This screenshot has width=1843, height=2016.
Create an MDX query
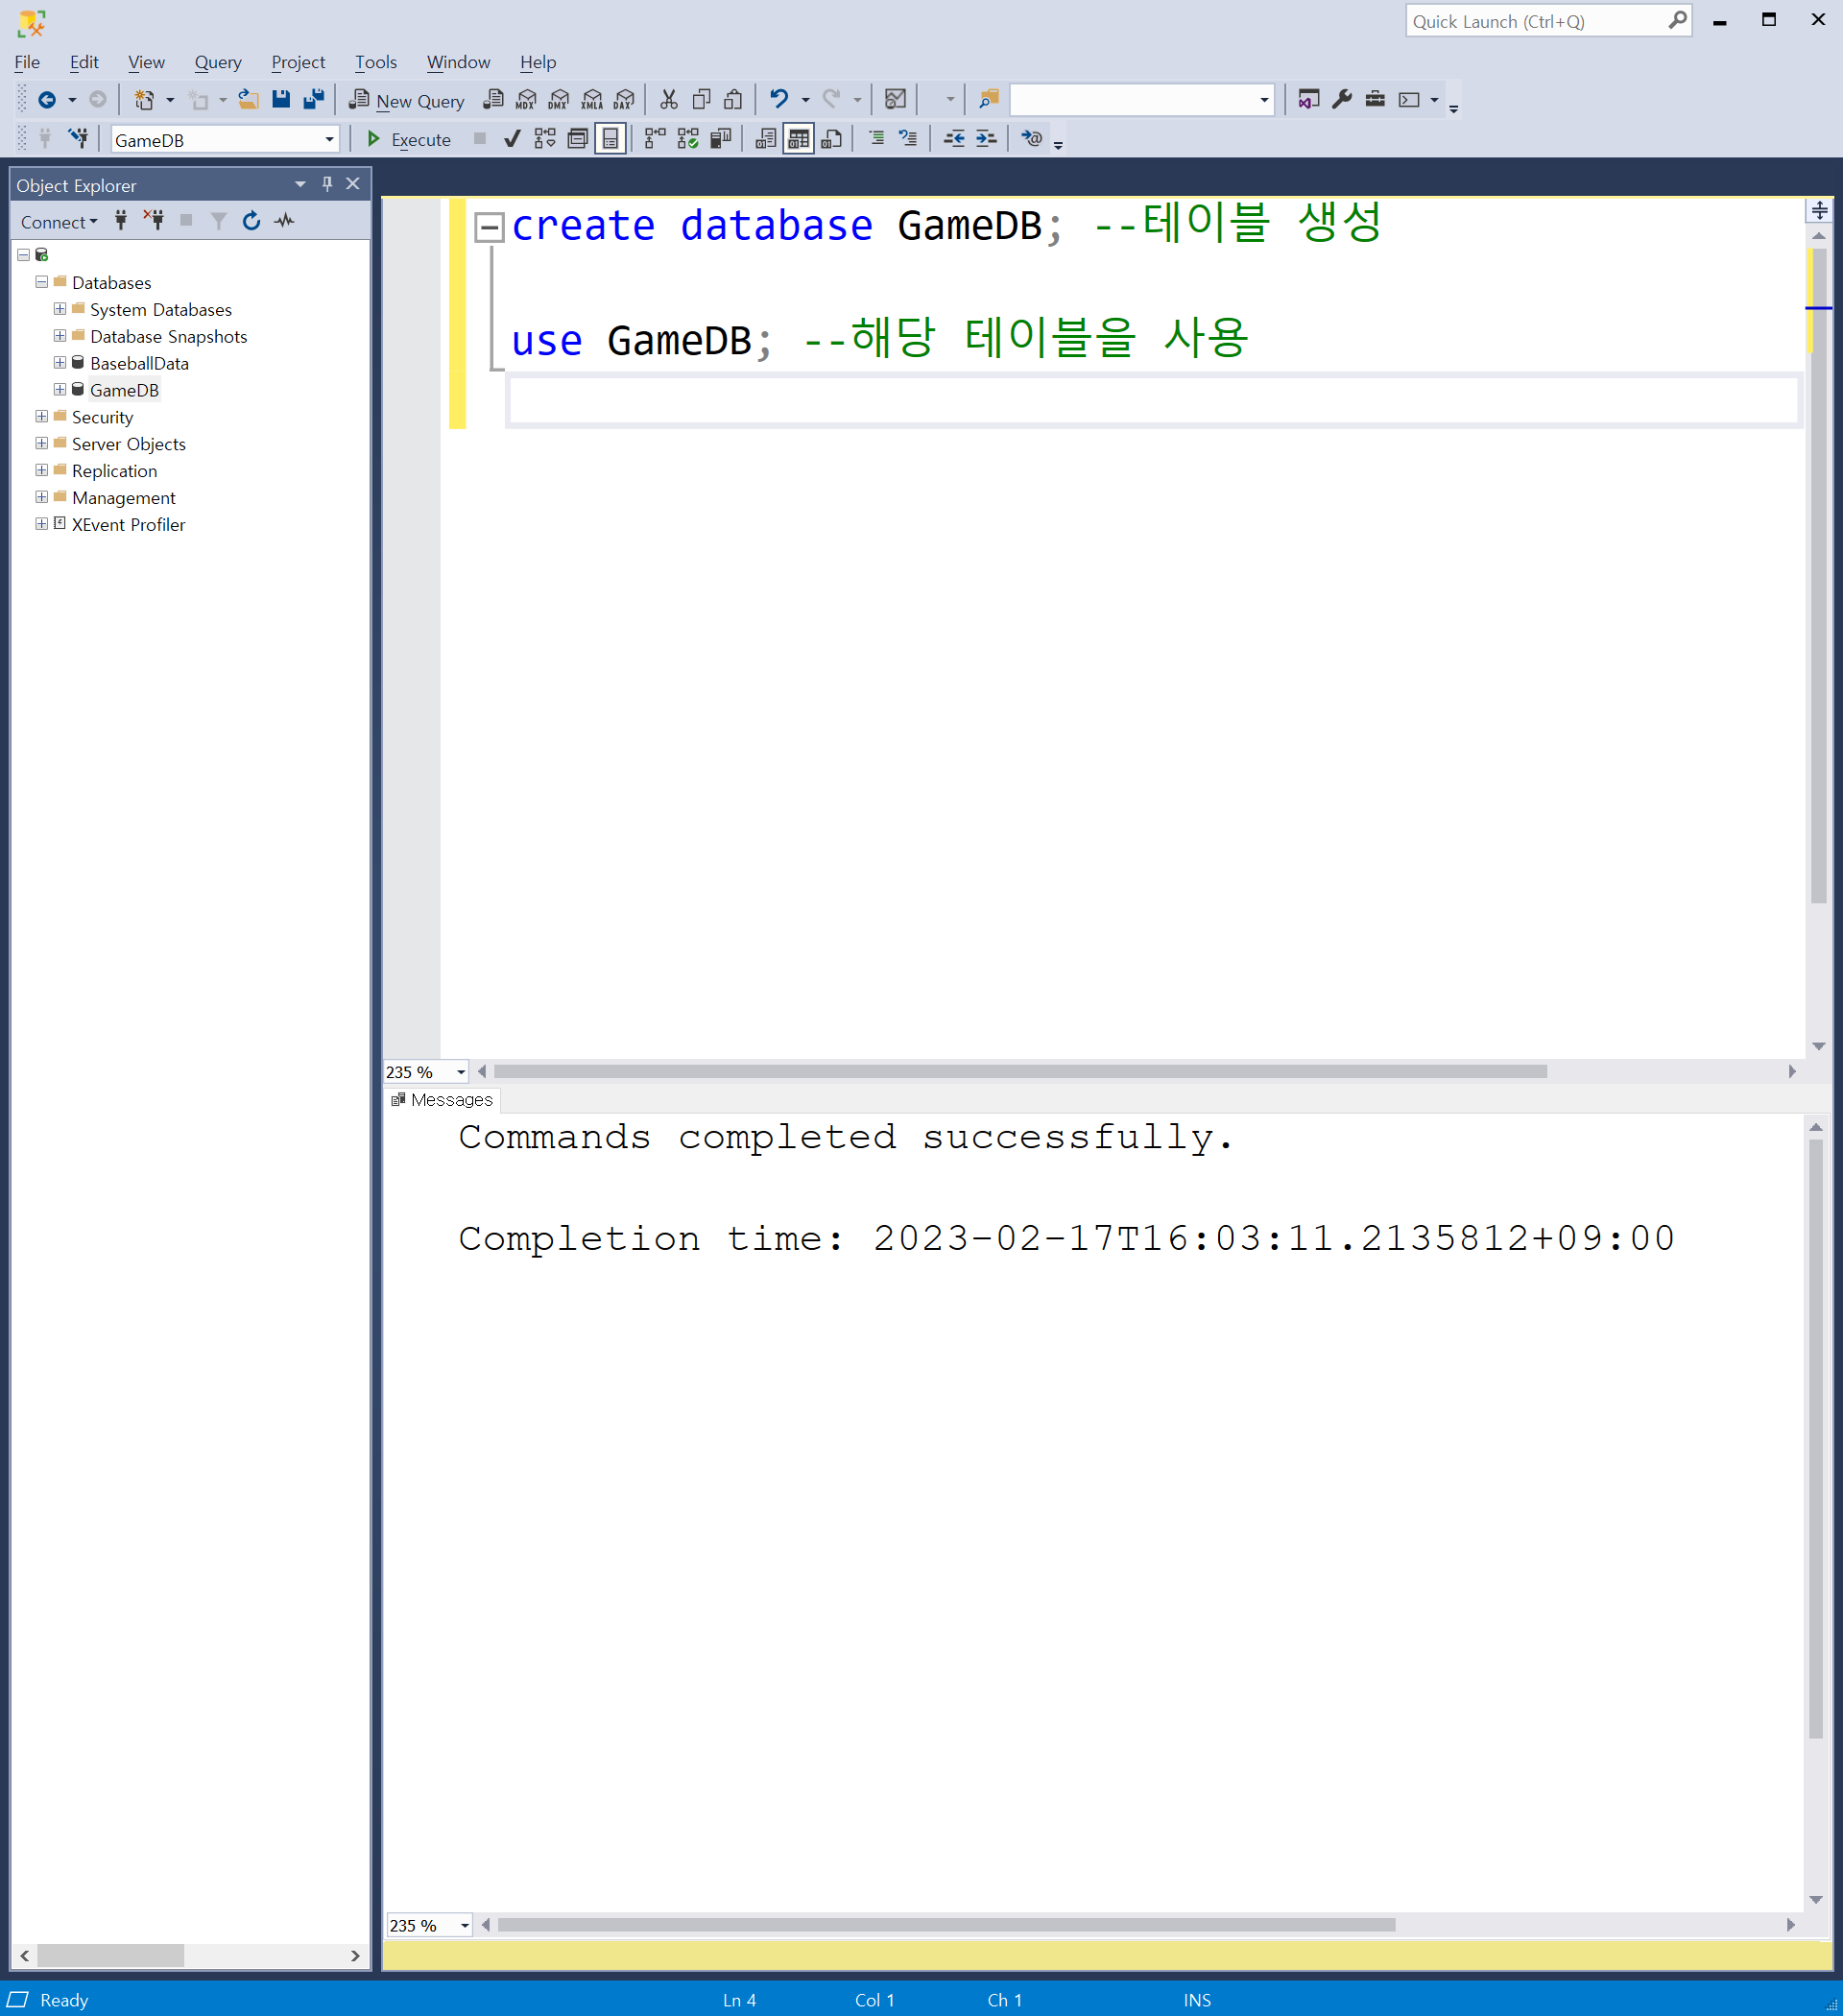[526, 99]
